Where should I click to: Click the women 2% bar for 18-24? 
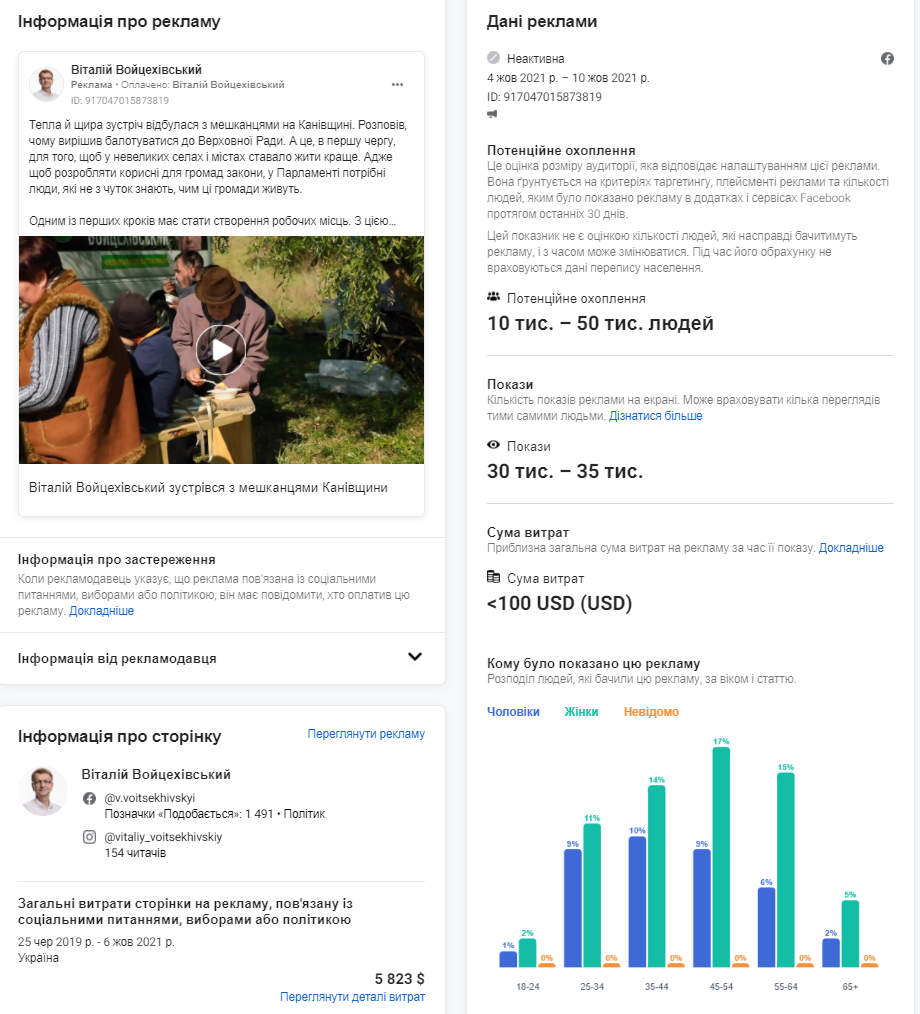(x=527, y=953)
